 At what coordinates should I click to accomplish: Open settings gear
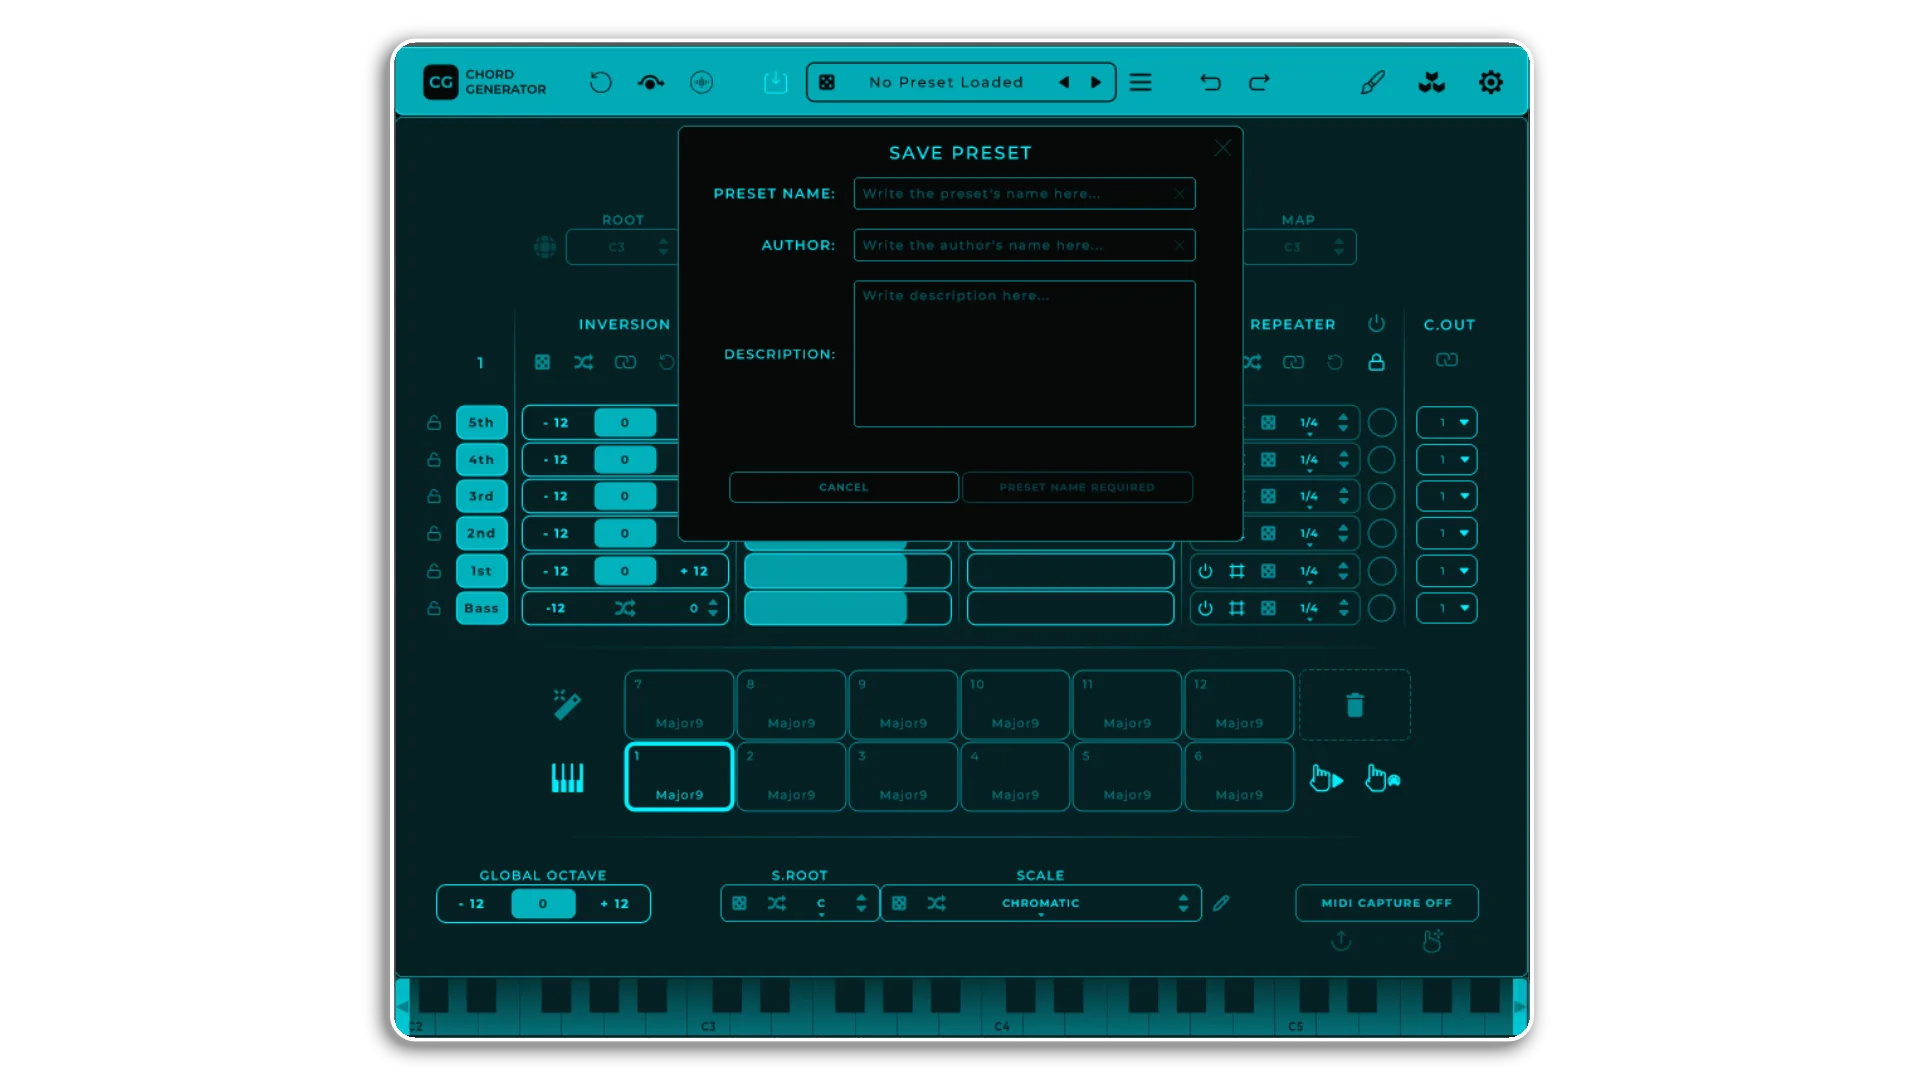[x=1491, y=82]
